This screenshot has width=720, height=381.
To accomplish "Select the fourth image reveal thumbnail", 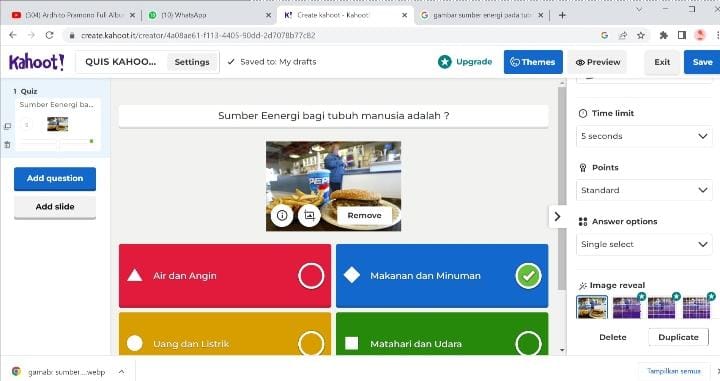I will tap(697, 307).
